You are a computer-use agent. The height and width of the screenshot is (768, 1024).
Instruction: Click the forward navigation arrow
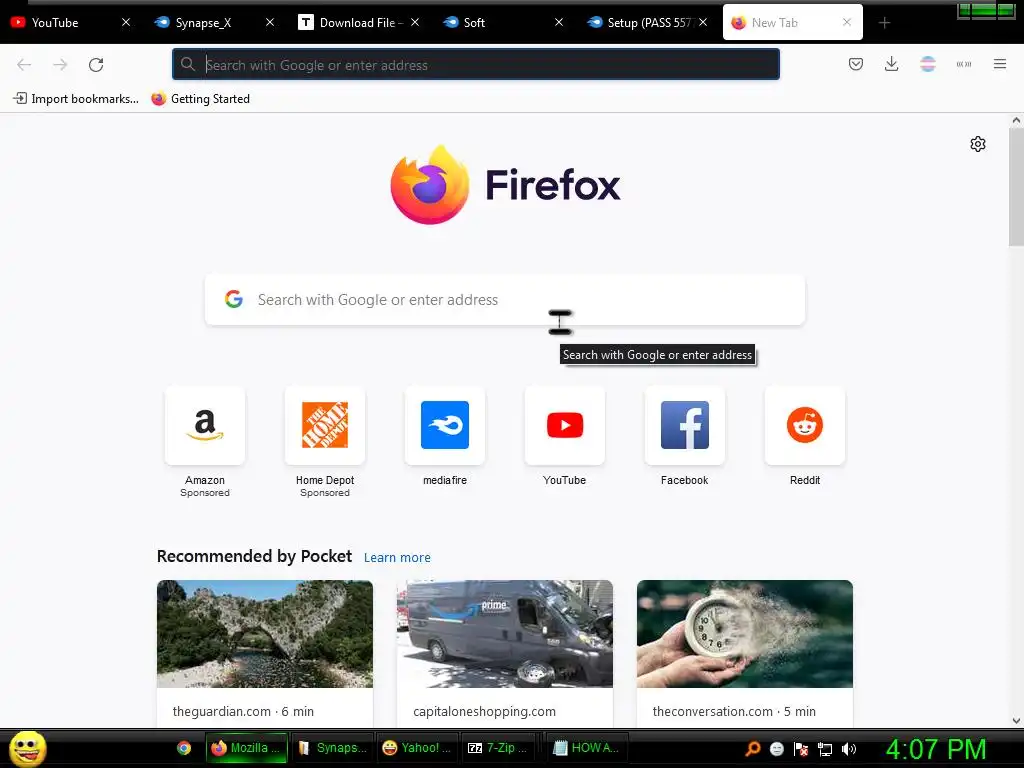pos(60,64)
